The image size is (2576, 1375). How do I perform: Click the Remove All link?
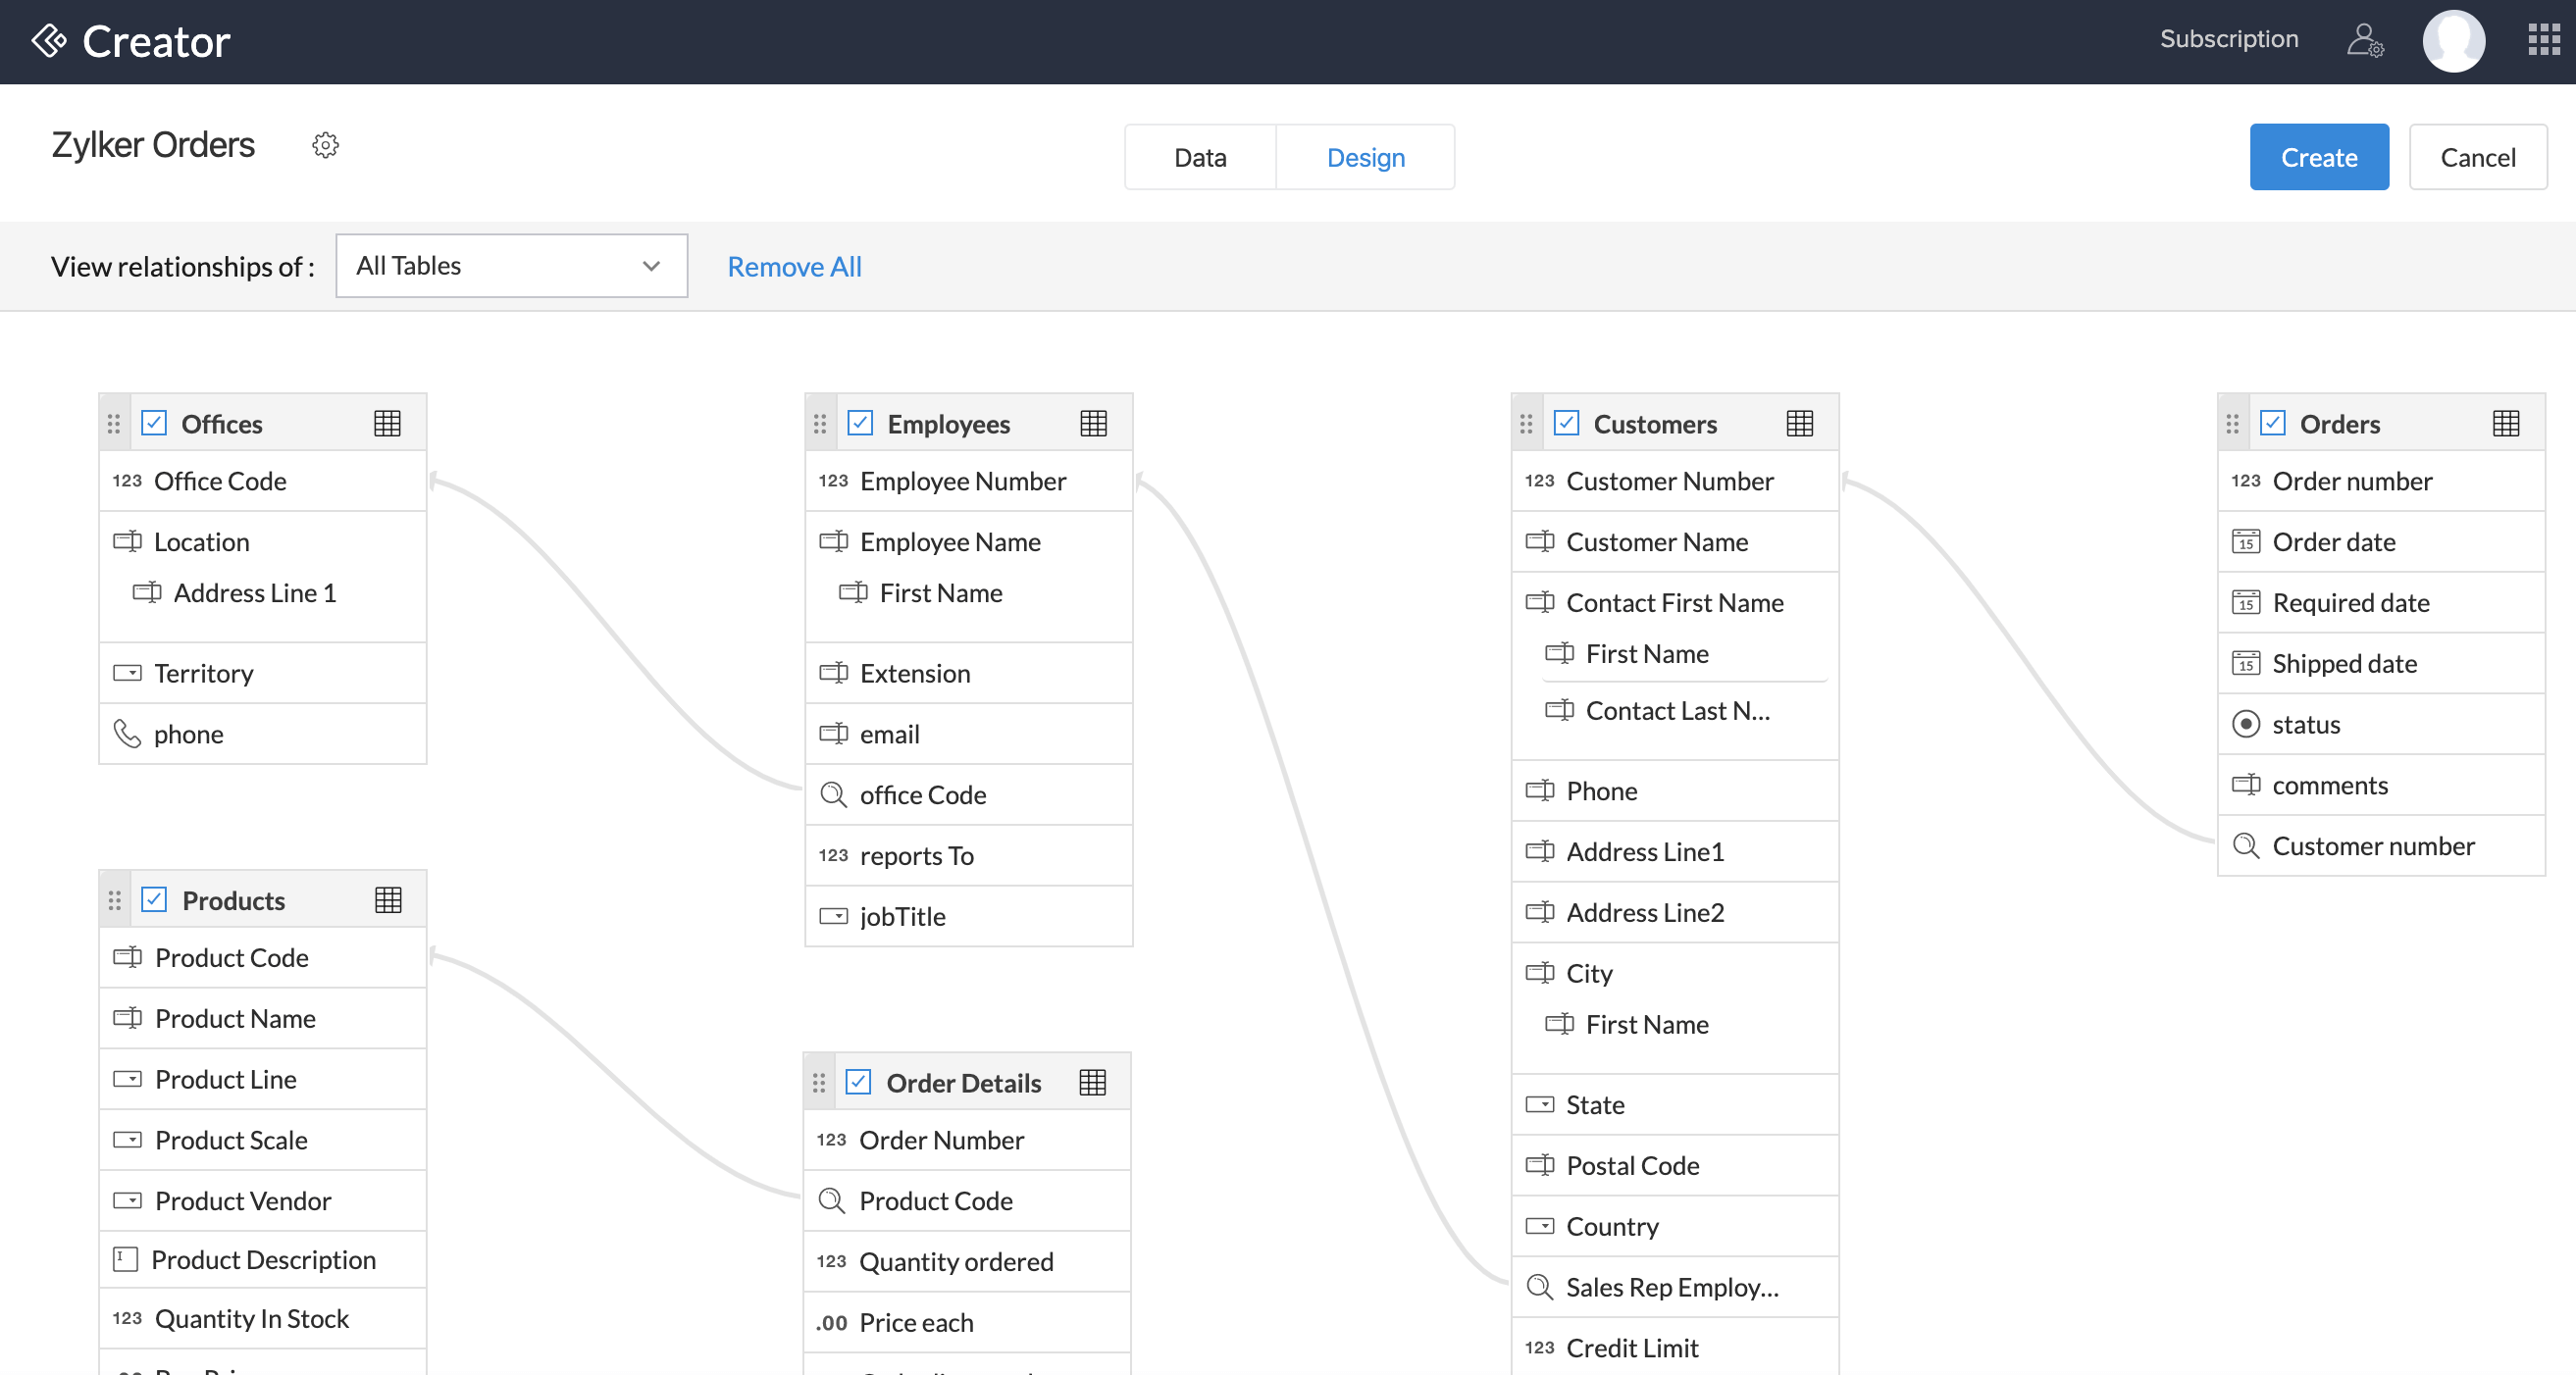point(794,266)
